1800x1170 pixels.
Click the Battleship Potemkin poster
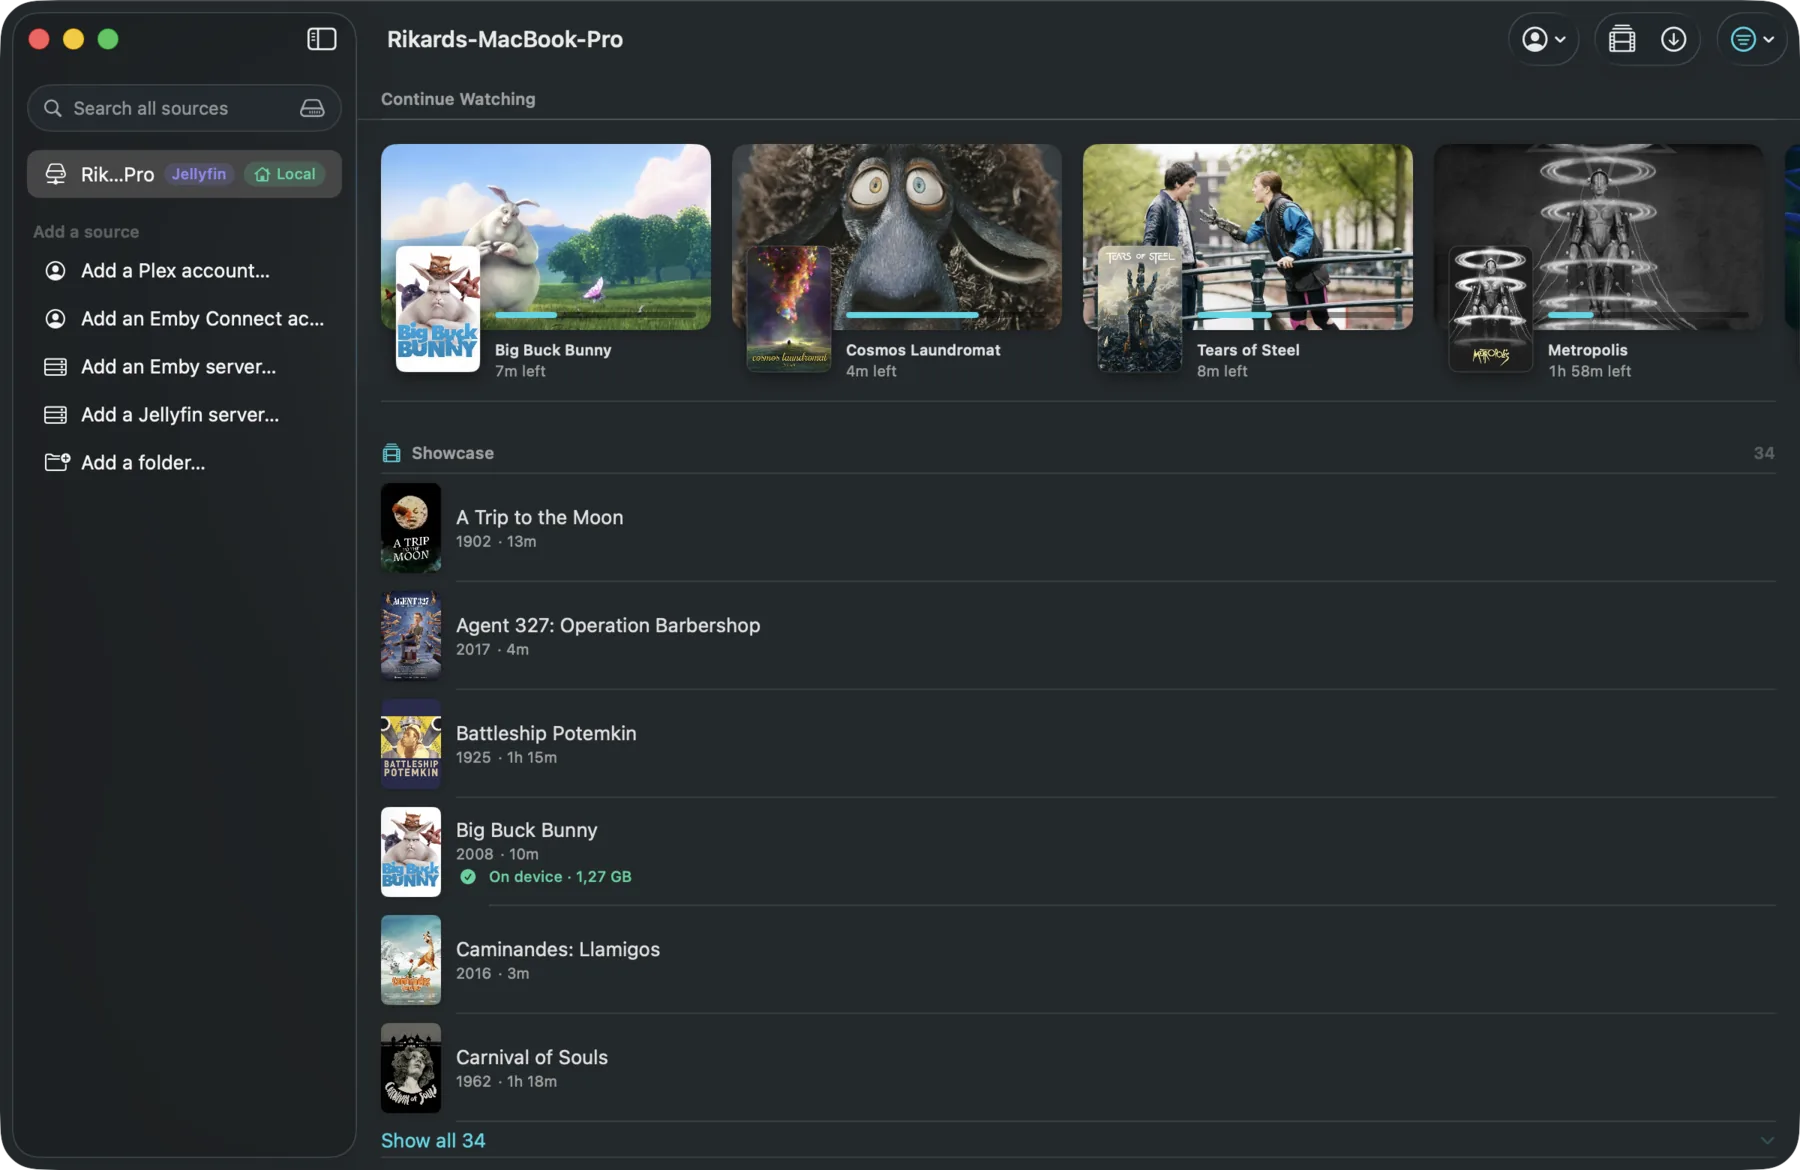pyautogui.click(x=411, y=744)
